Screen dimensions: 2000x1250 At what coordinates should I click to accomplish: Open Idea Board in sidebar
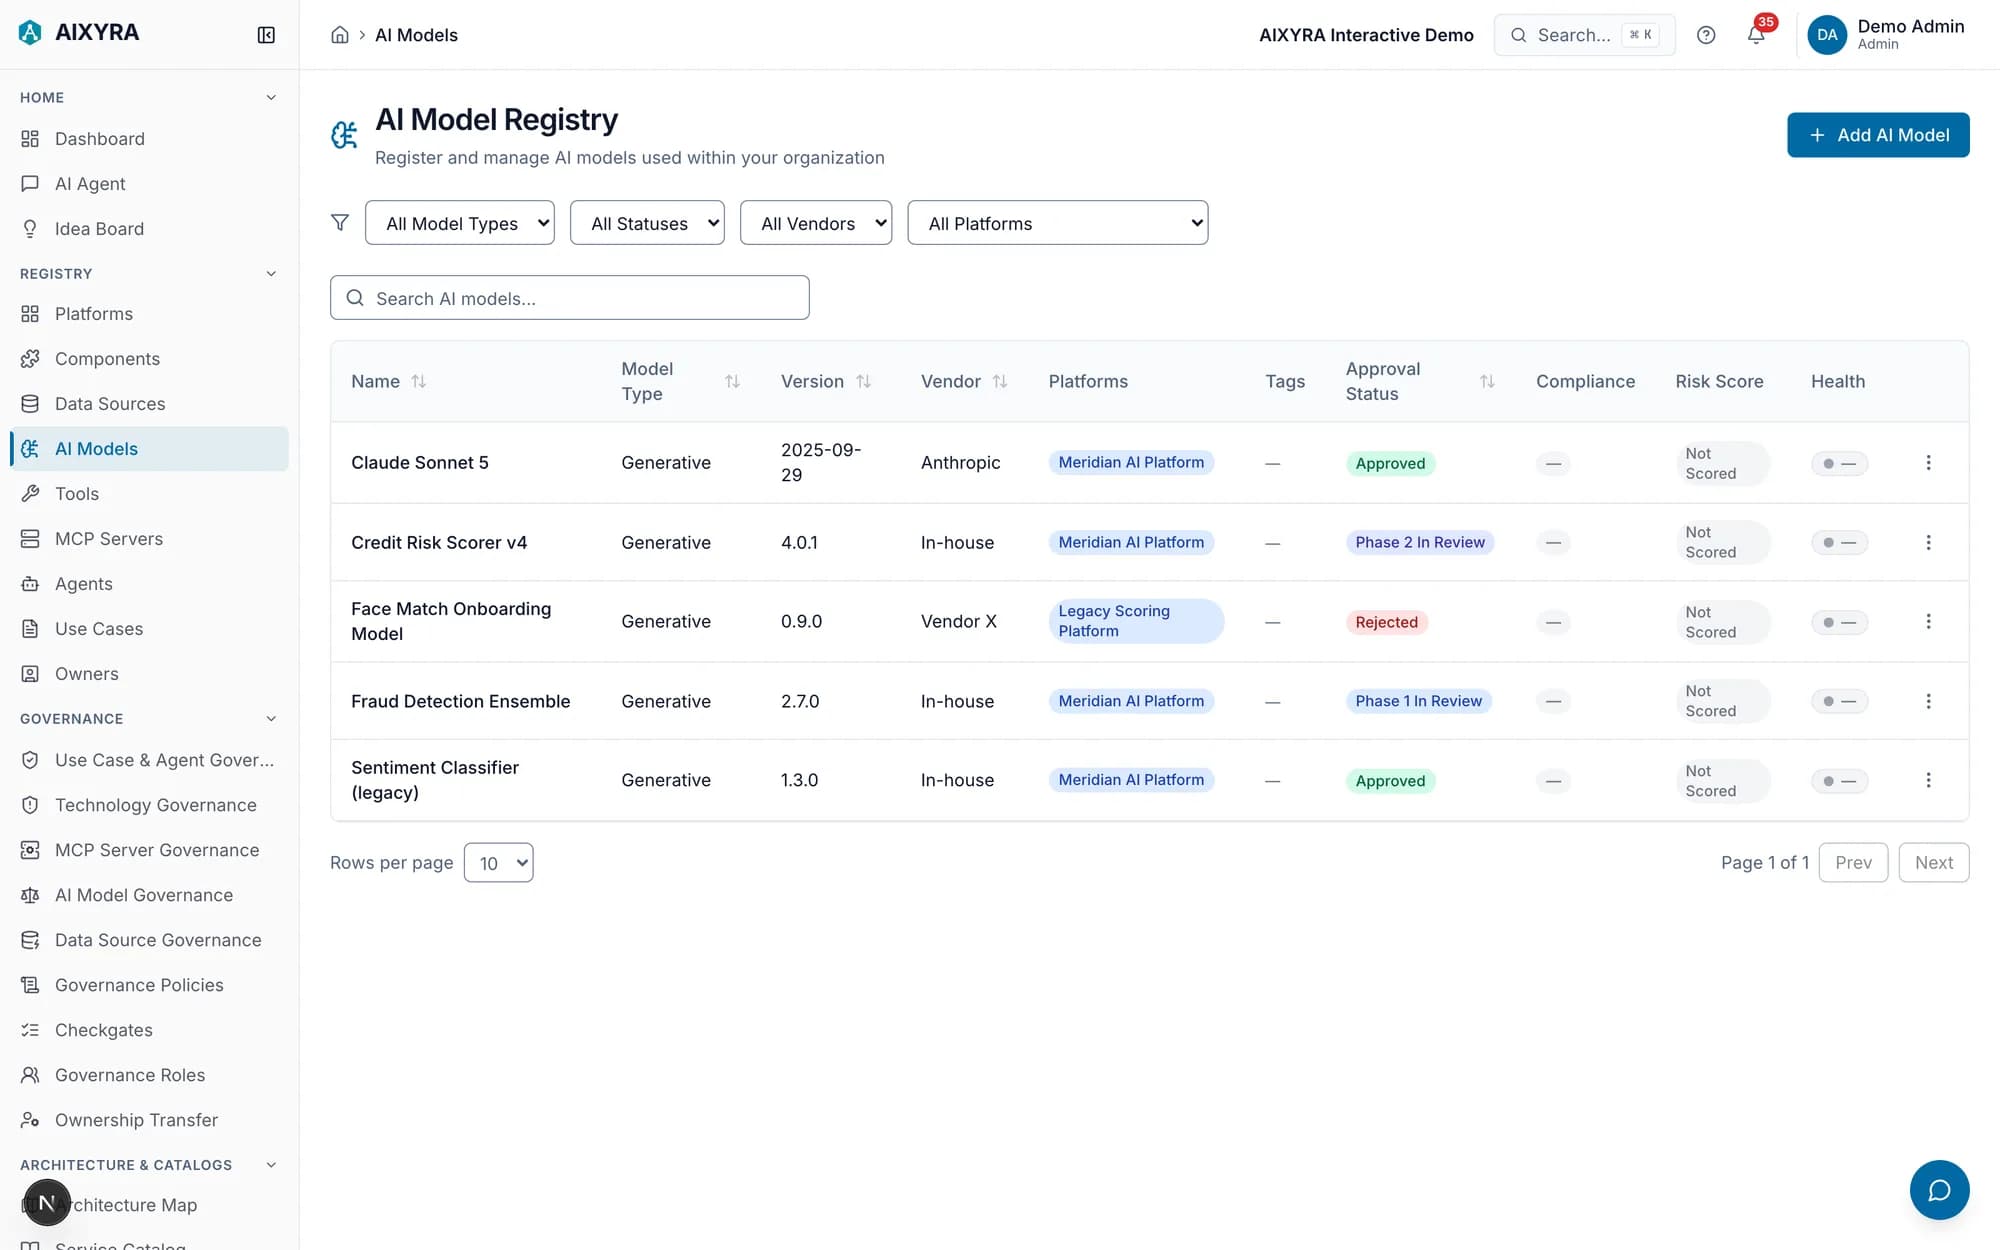tap(149, 229)
